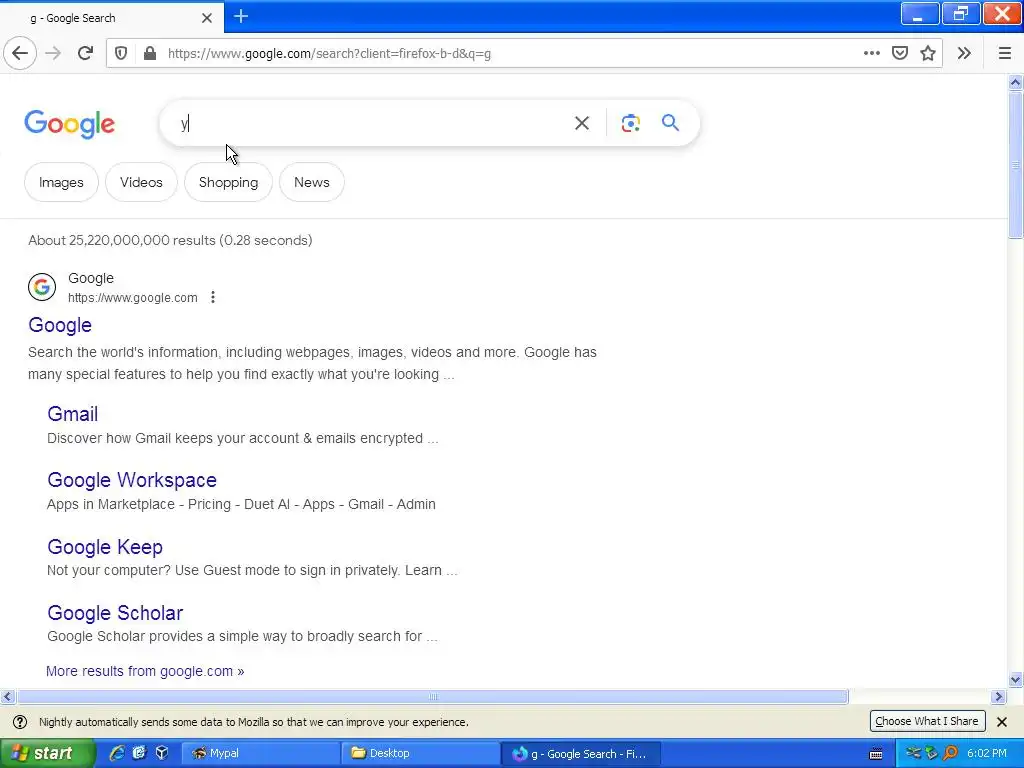This screenshot has width=1024, height=768.
Task: Click the network tray icon
Action: (913, 753)
